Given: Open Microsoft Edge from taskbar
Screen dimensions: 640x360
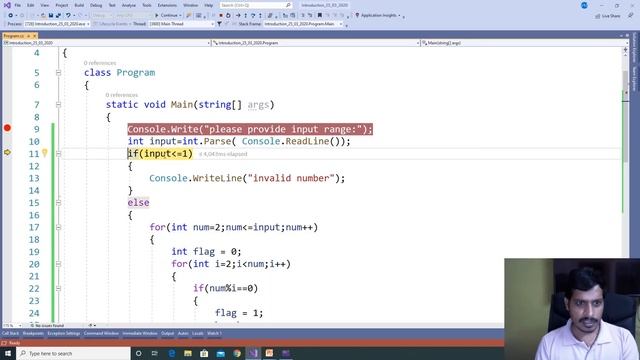Looking at the screenshot, I should (x=171, y=353).
